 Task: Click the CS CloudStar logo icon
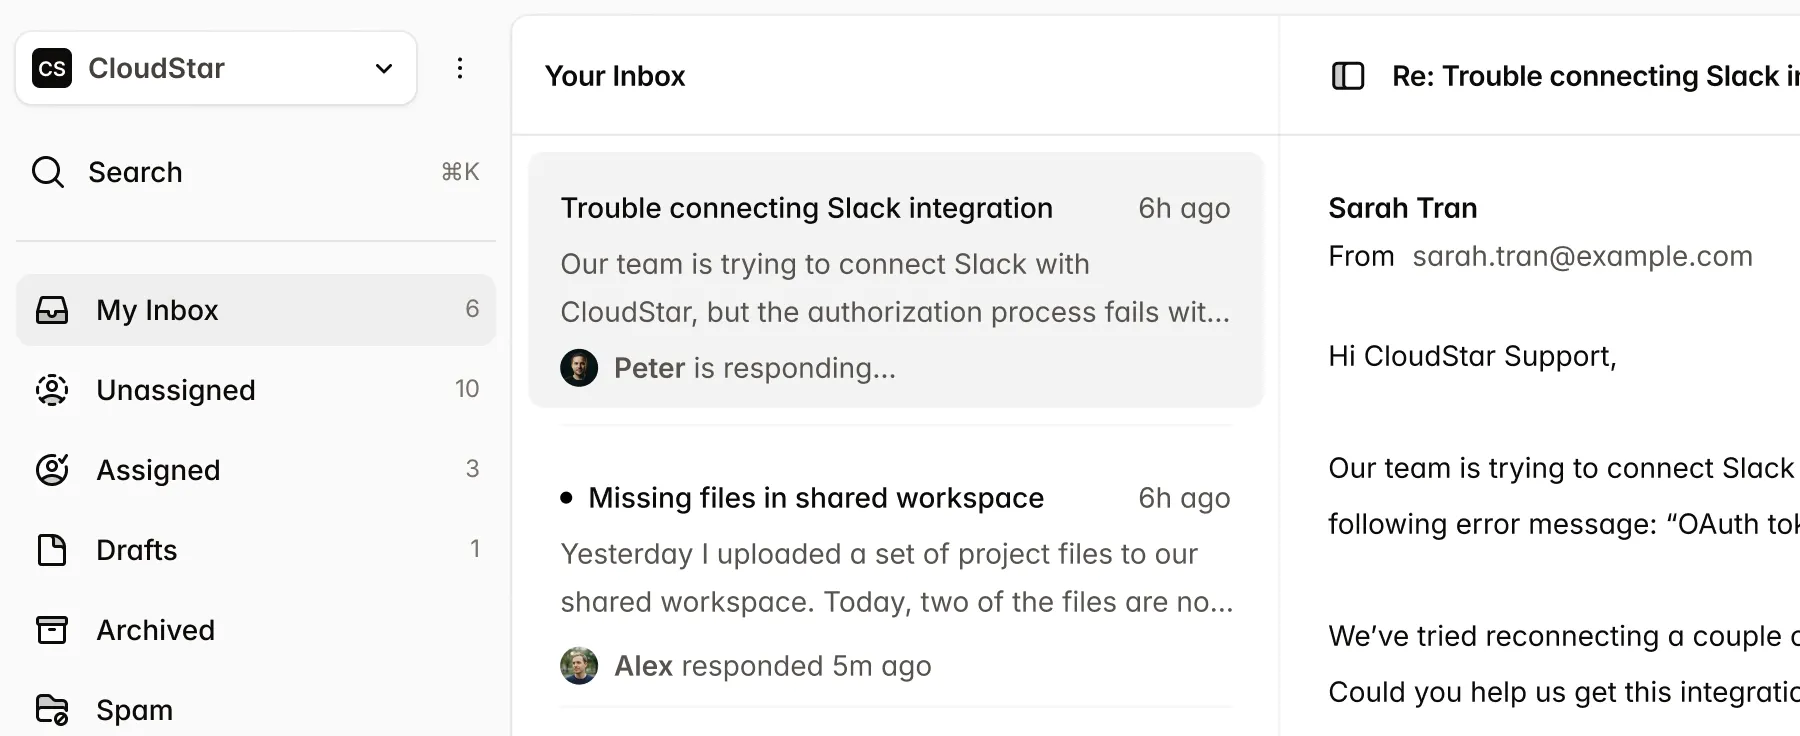click(52, 68)
